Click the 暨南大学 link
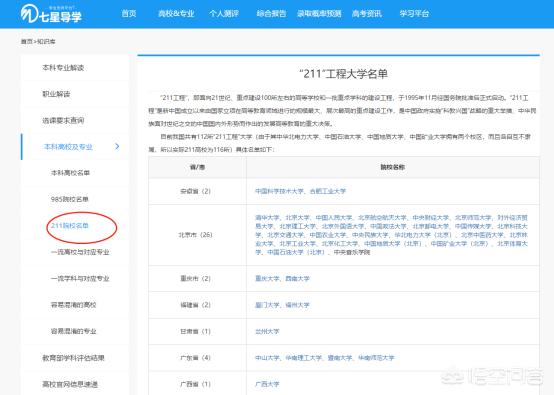 pos(340,358)
